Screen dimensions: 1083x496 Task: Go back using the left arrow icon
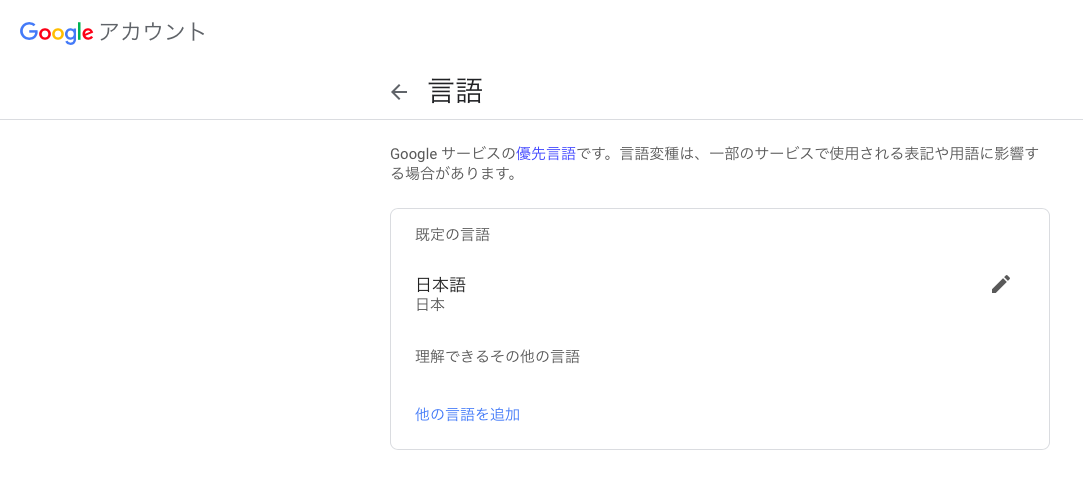coord(399,92)
